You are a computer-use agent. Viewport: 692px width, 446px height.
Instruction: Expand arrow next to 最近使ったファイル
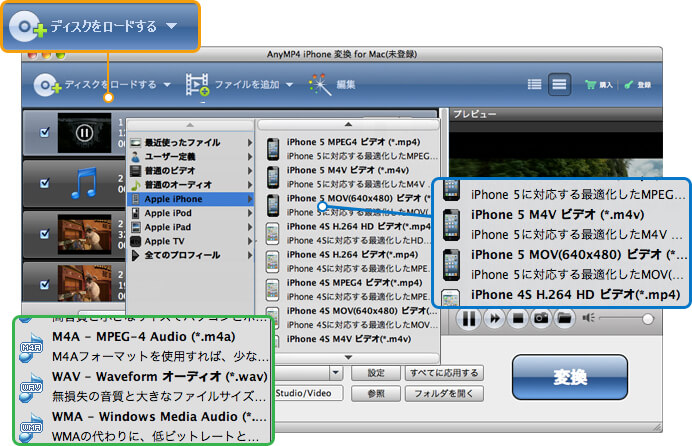point(250,142)
